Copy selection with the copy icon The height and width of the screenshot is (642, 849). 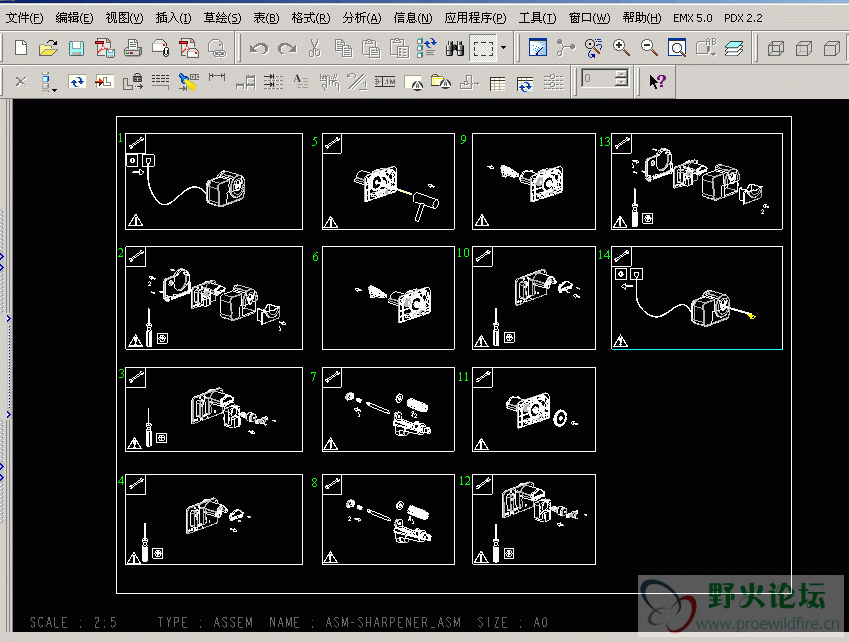pos(343,48)
